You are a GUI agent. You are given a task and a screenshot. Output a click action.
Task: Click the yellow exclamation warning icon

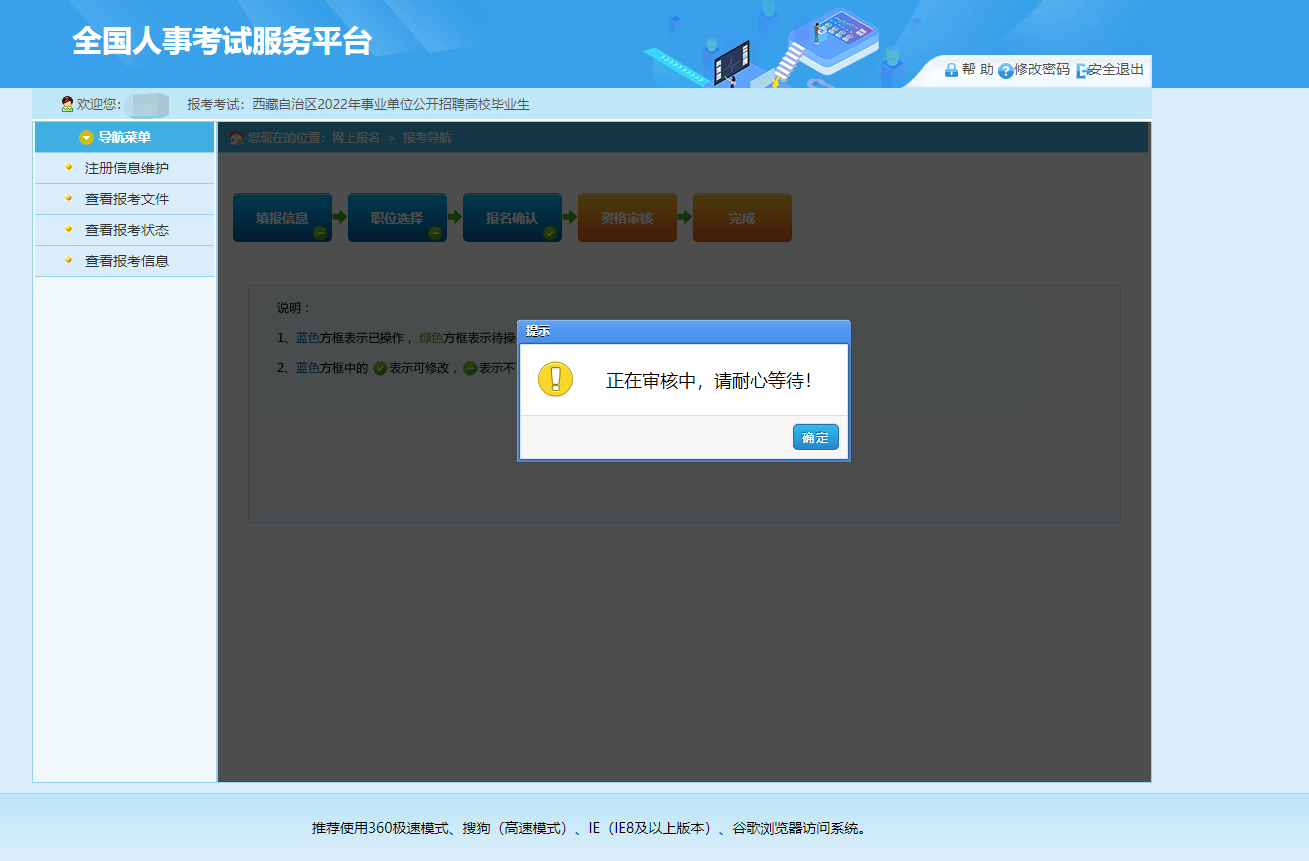(555, 379)
